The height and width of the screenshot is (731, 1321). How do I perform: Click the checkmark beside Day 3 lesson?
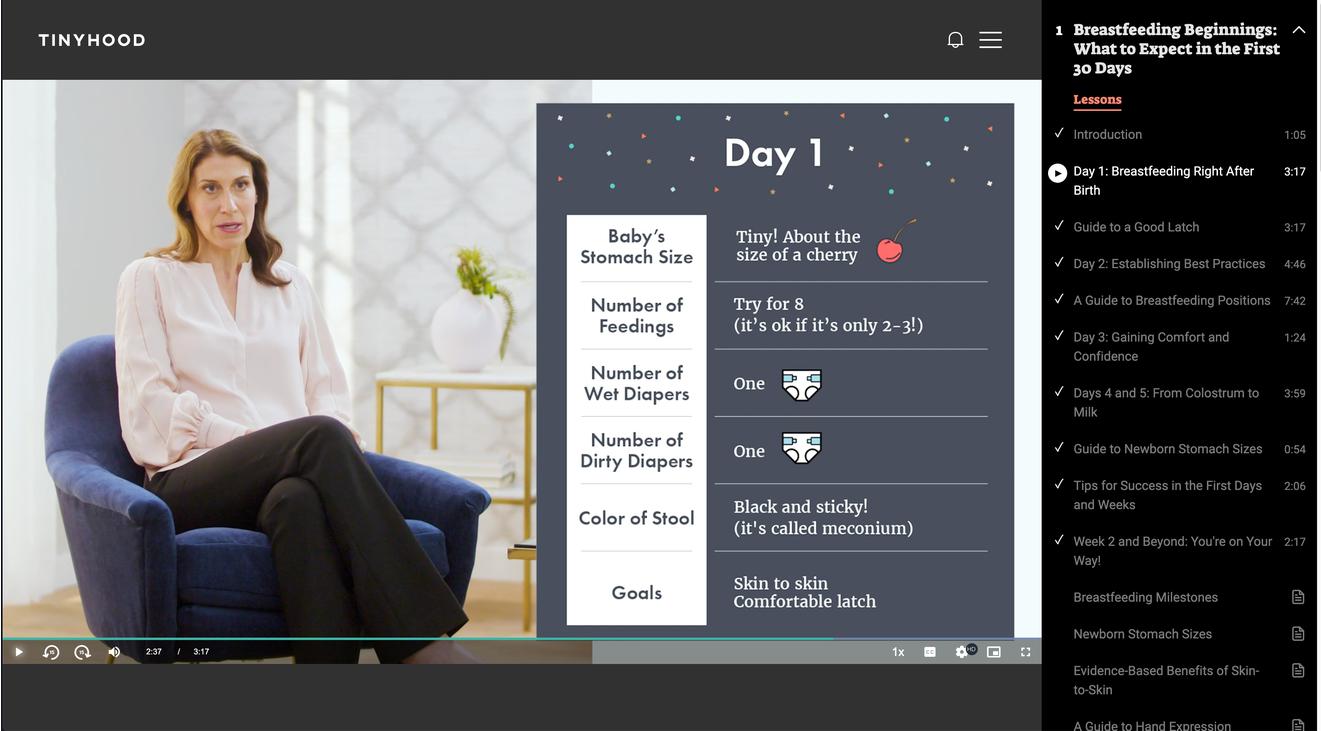tap(1058, 336)
